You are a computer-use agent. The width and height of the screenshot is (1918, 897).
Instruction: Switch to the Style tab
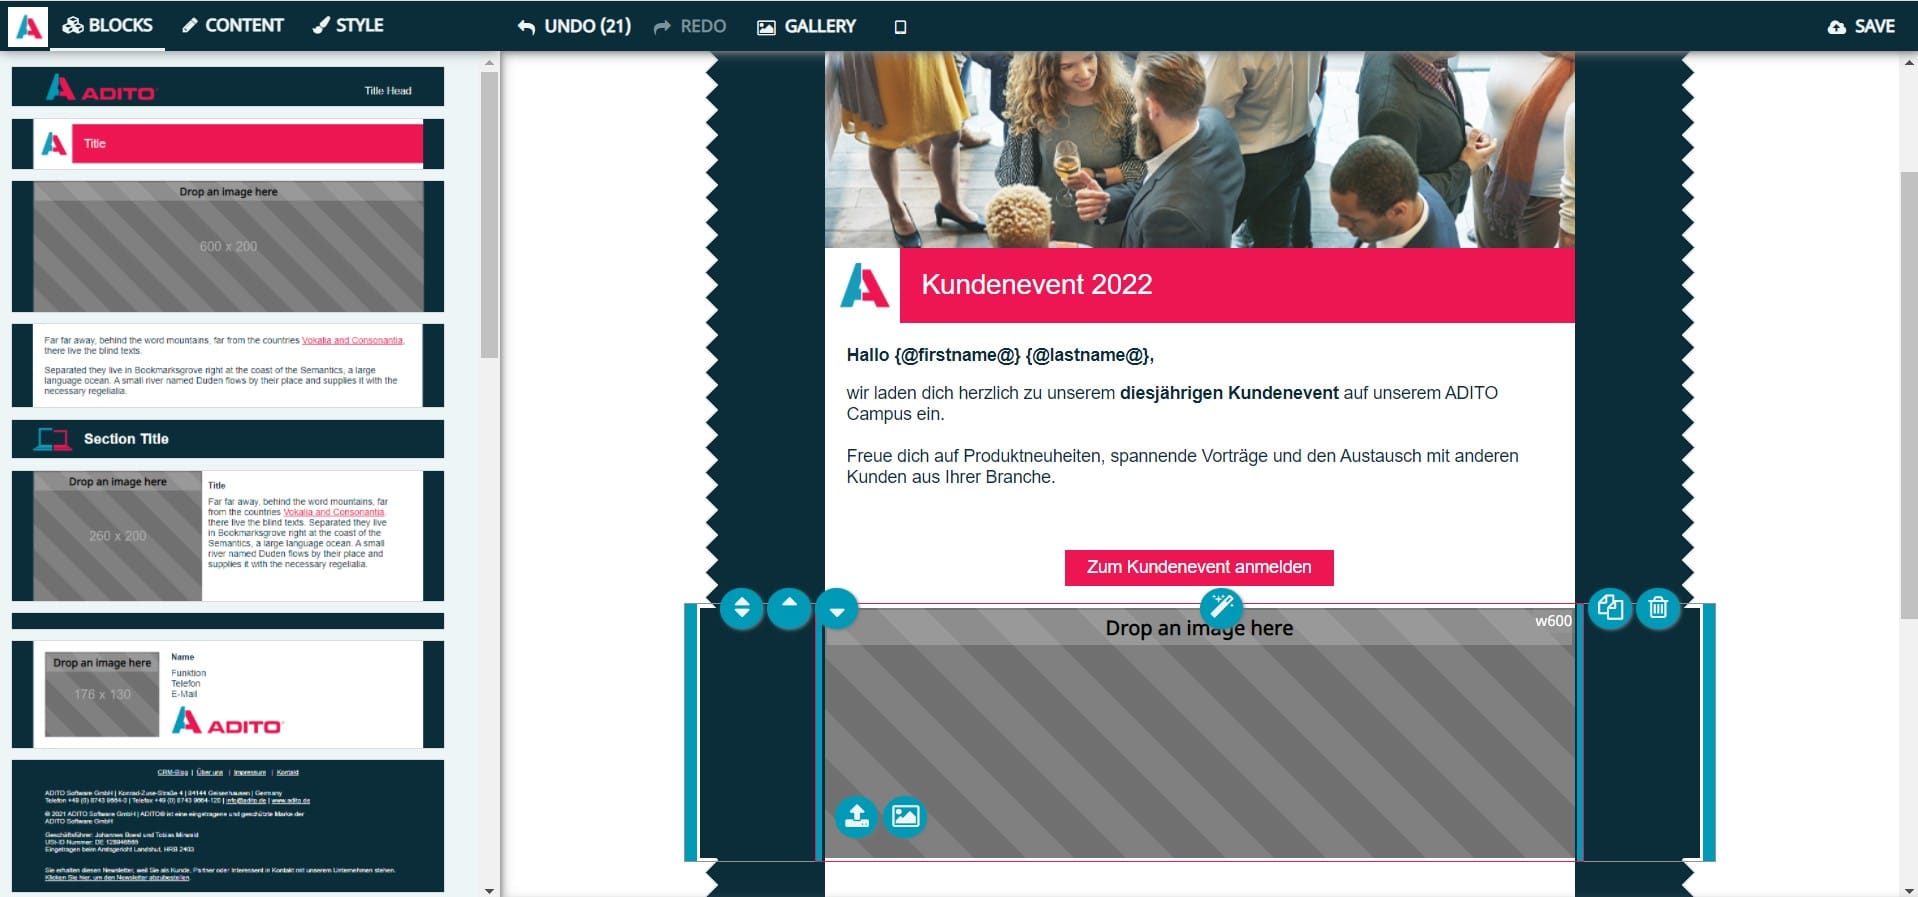click(348, 25)
